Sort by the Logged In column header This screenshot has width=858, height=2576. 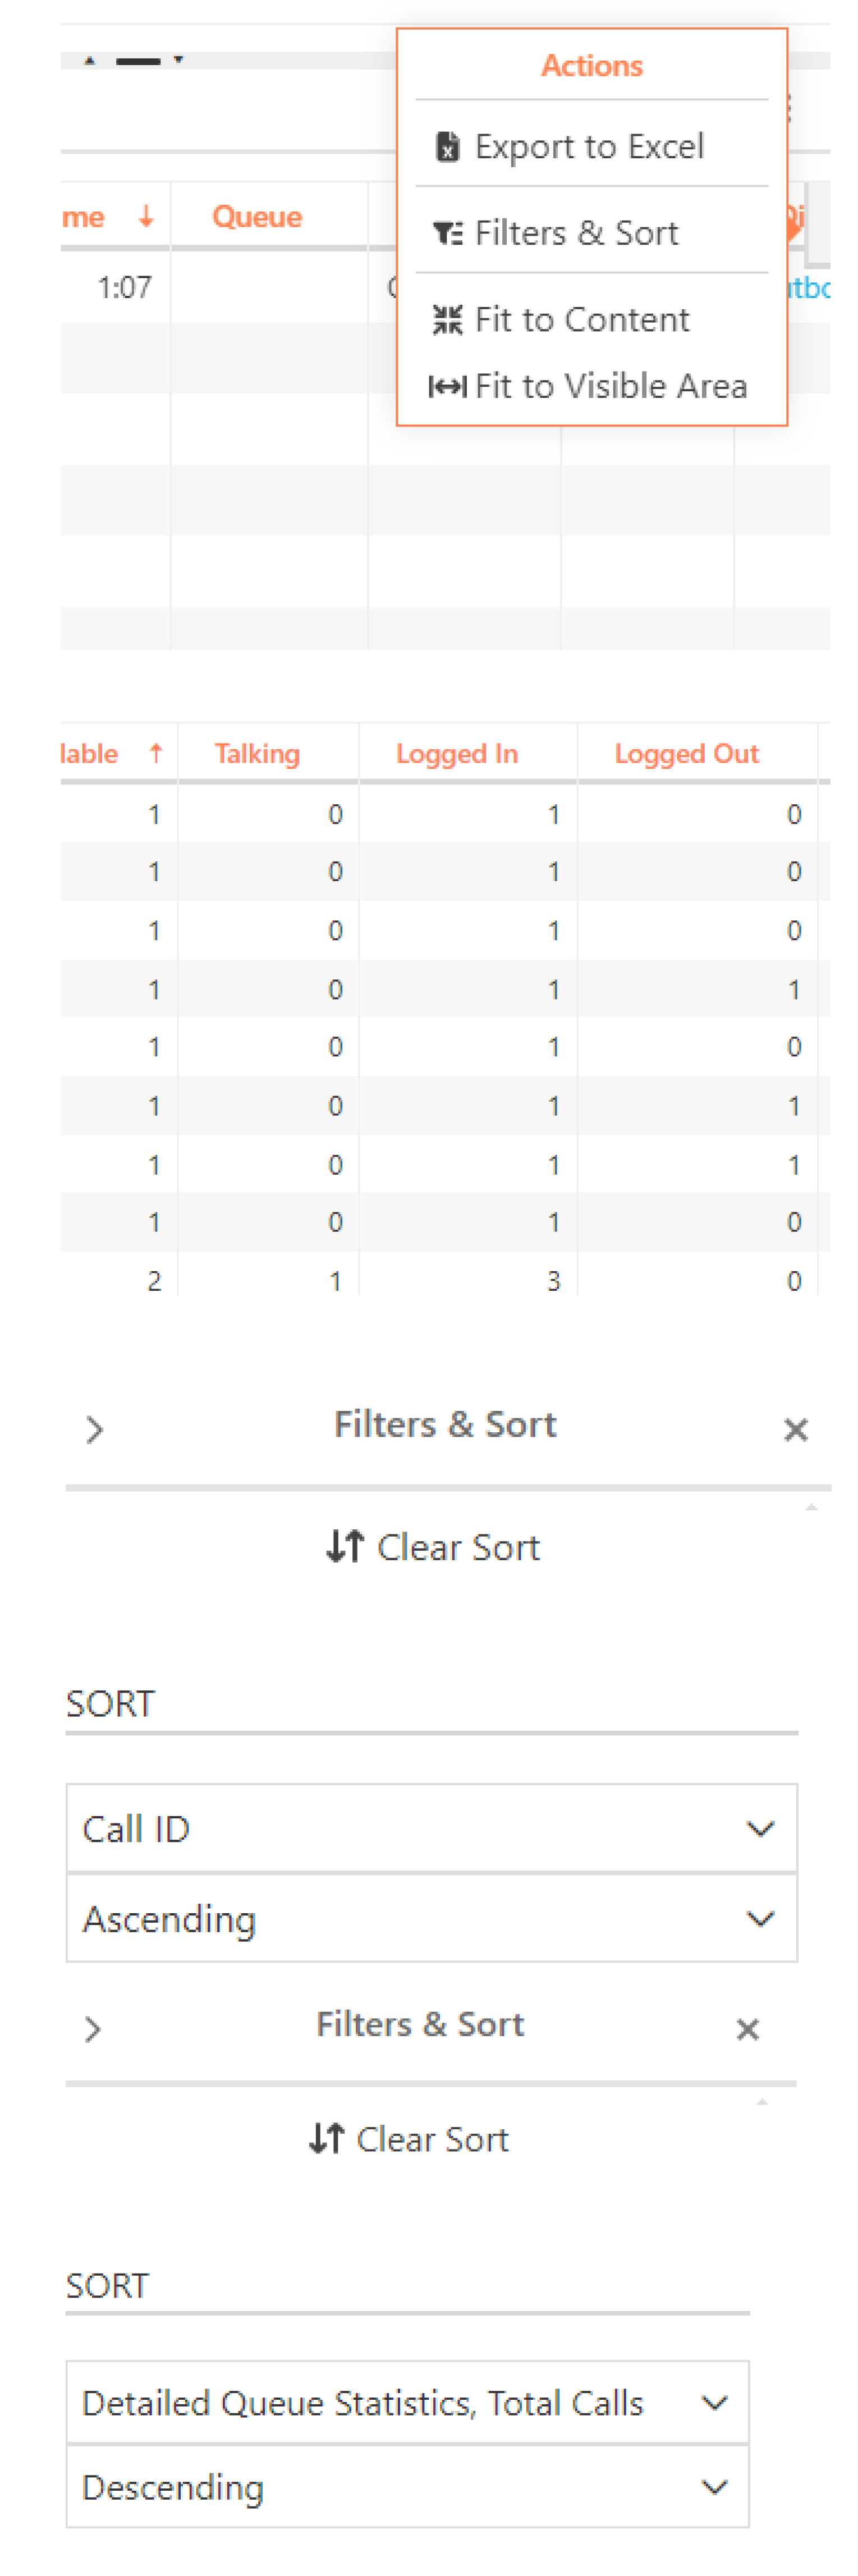tap(457, 753)
